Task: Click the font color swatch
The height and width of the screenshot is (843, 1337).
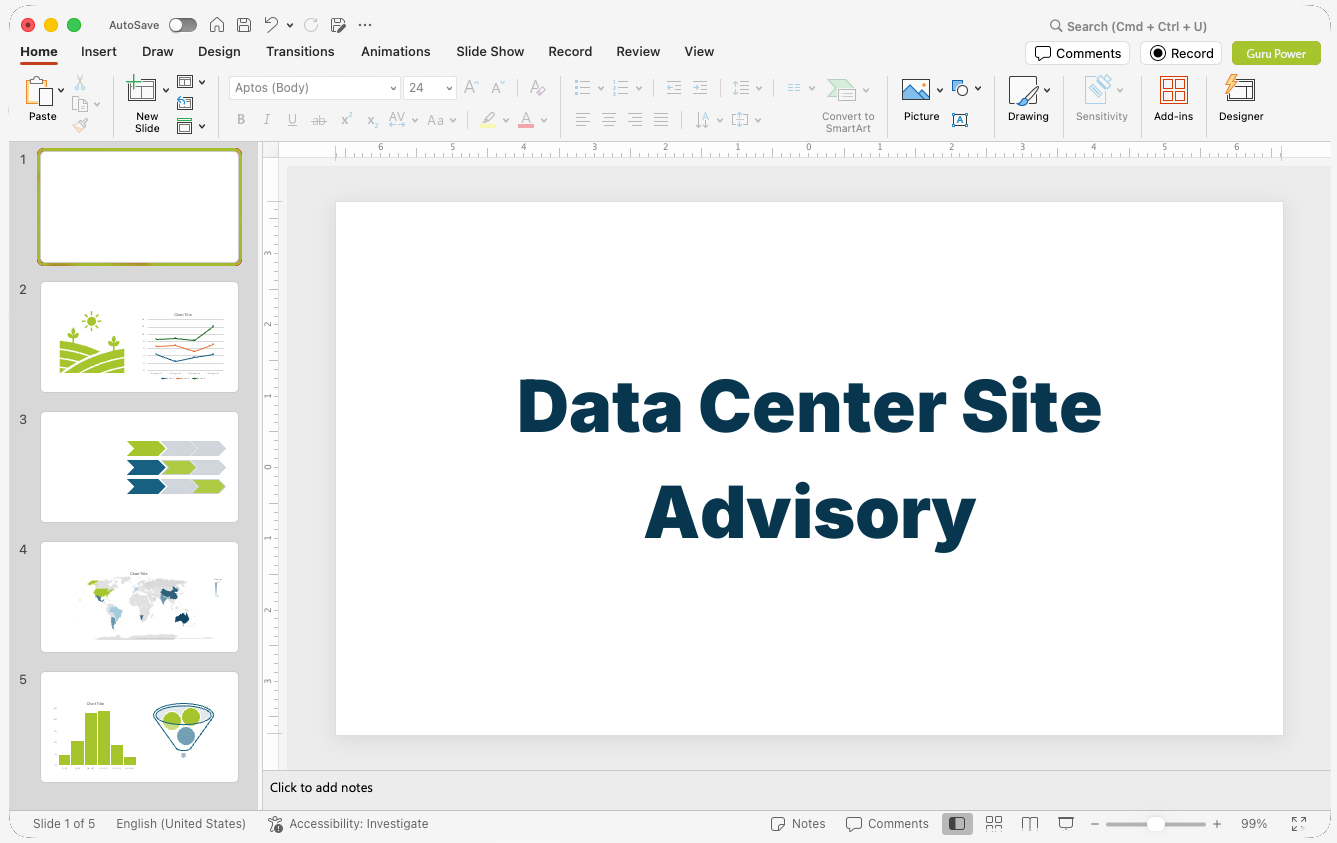Action: 526,120
